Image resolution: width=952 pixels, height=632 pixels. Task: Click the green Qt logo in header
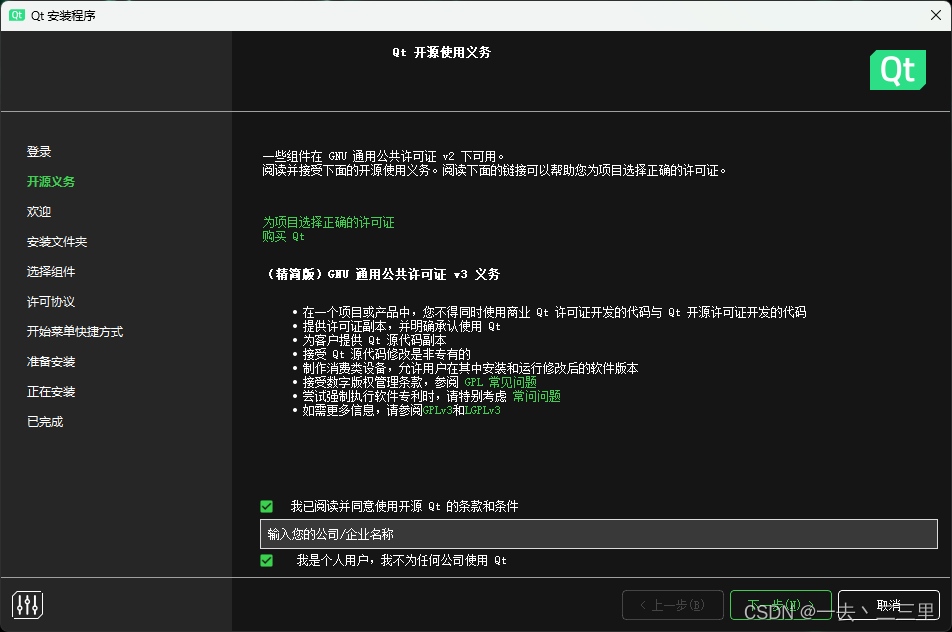pos(897,70)
